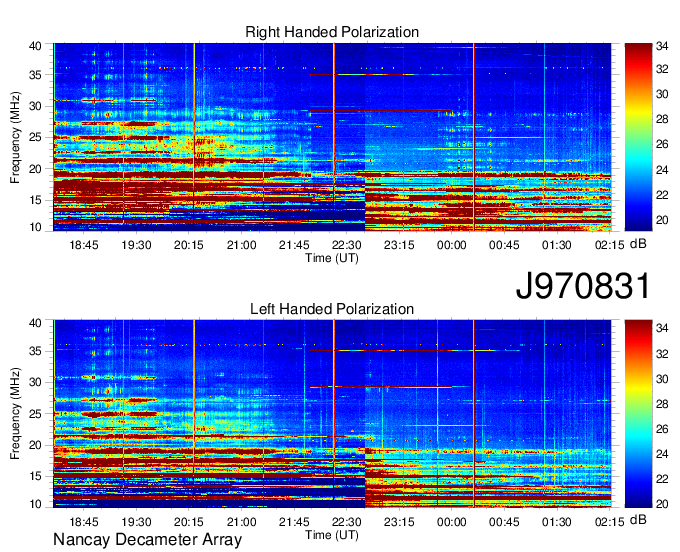The image size is (680, 552).
Task: Click the Right Handed Polarization title
Action: point(332,32)
